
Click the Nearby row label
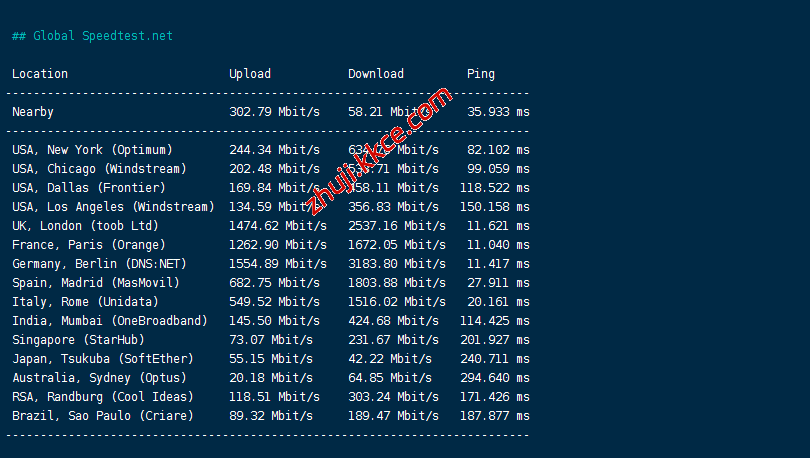pyautogui.click(x=33, y=112)
